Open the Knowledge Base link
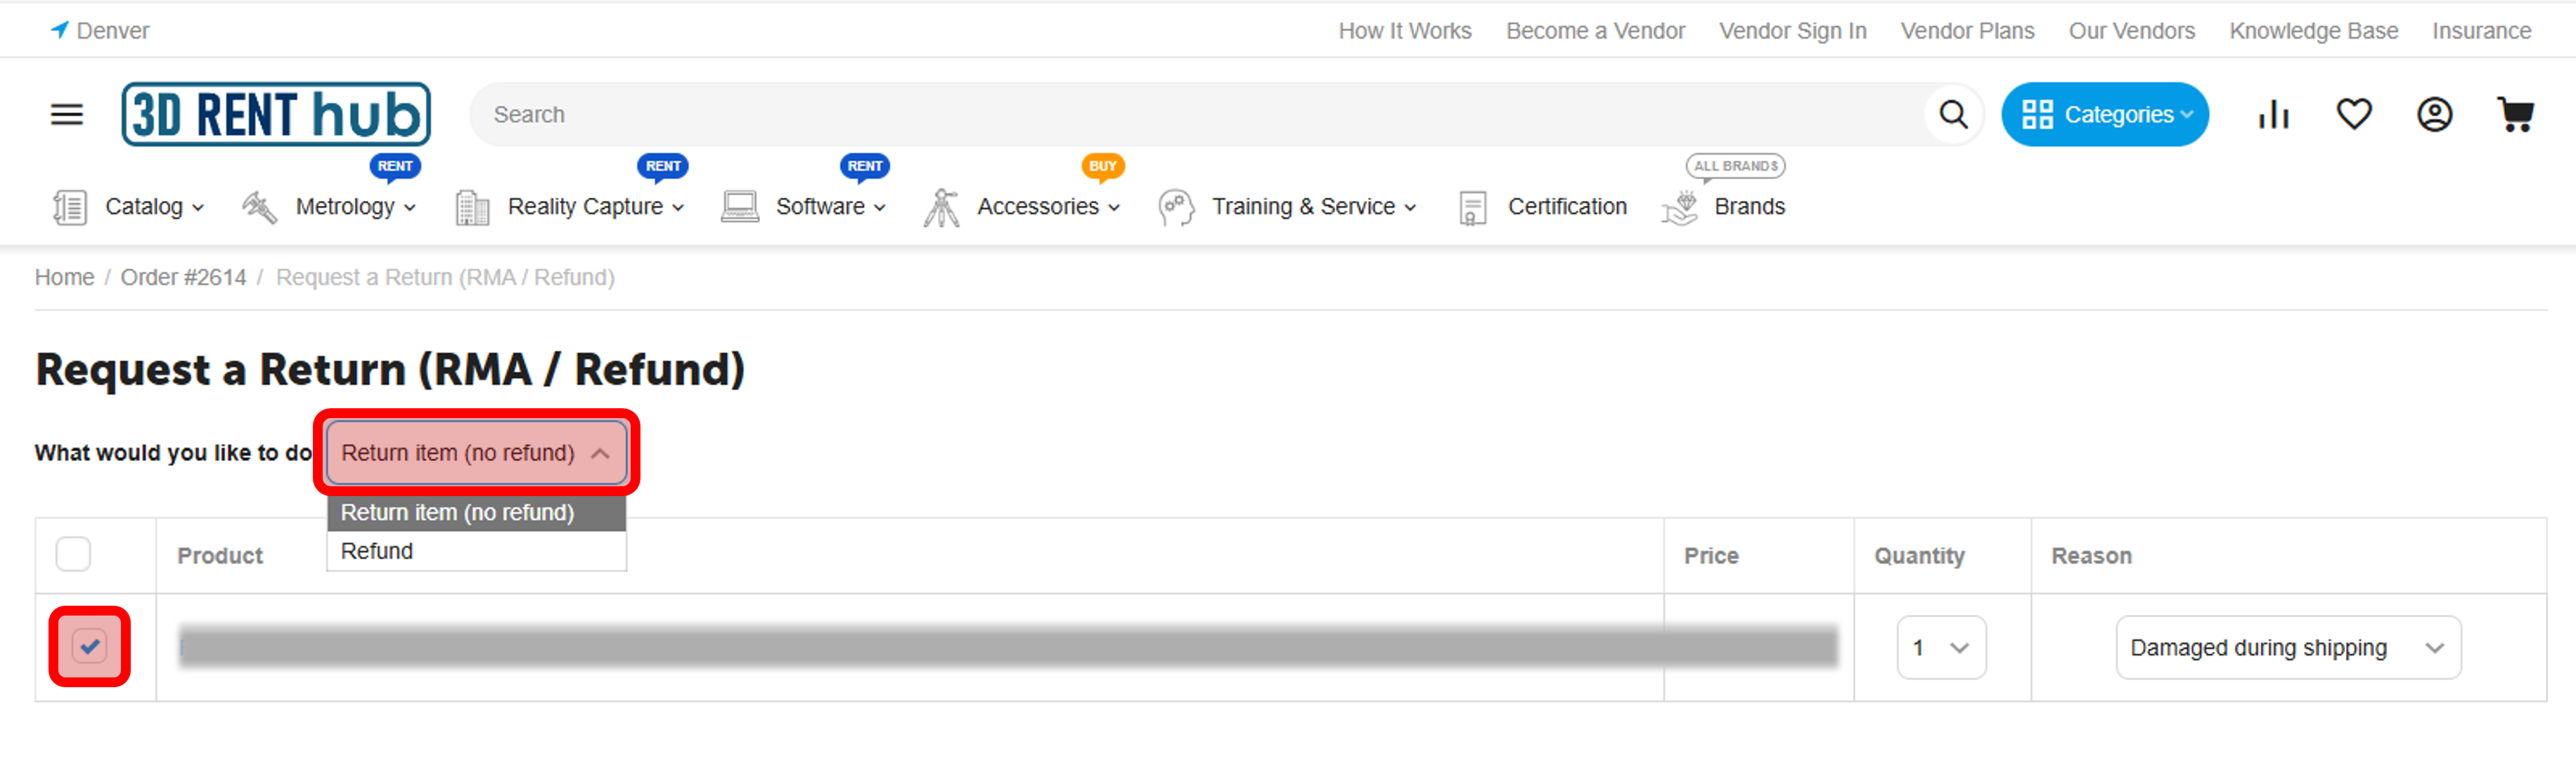The width and height of the screenshot is (2576, 761). (2313, 31)
